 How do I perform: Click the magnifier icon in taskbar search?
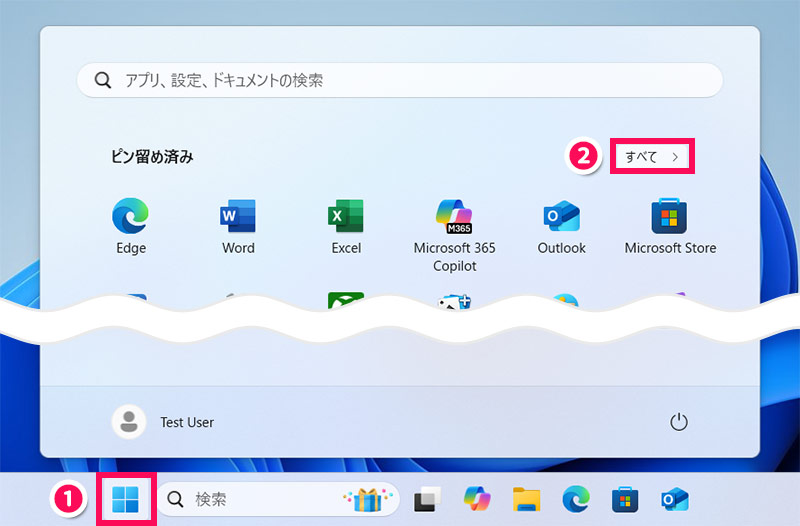pos(175,499)
